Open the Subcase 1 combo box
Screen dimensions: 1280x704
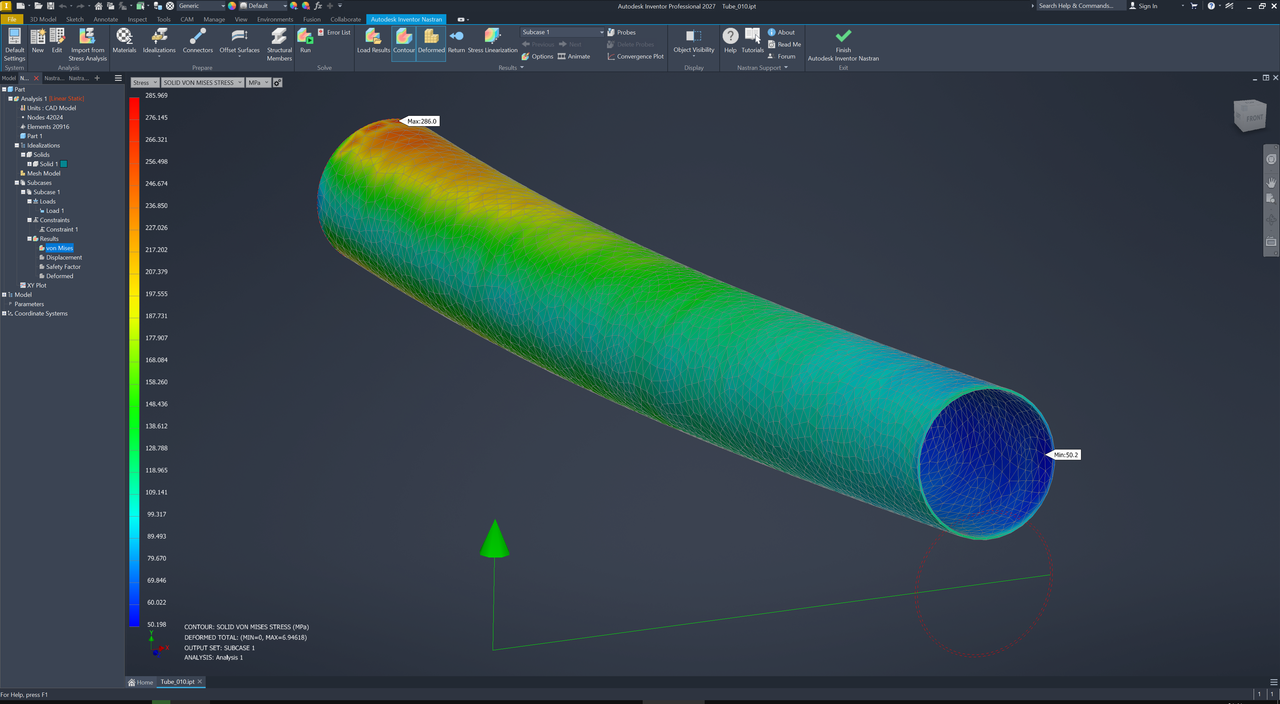563,32
